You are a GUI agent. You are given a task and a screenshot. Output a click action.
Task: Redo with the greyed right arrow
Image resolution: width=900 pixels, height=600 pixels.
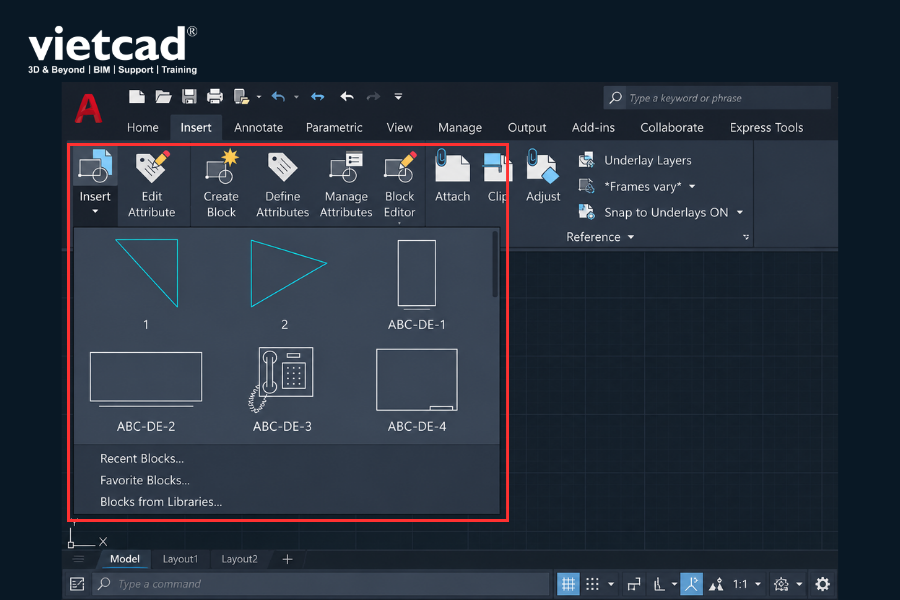(373, 96)
